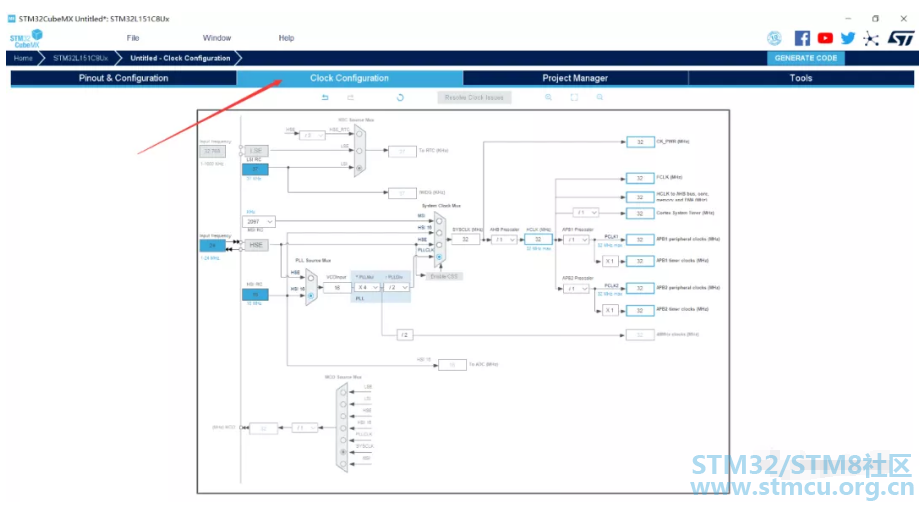Viewport: 923px width, 510px height.
Task: Switch to the Tools tab
Action: [801, 78]
